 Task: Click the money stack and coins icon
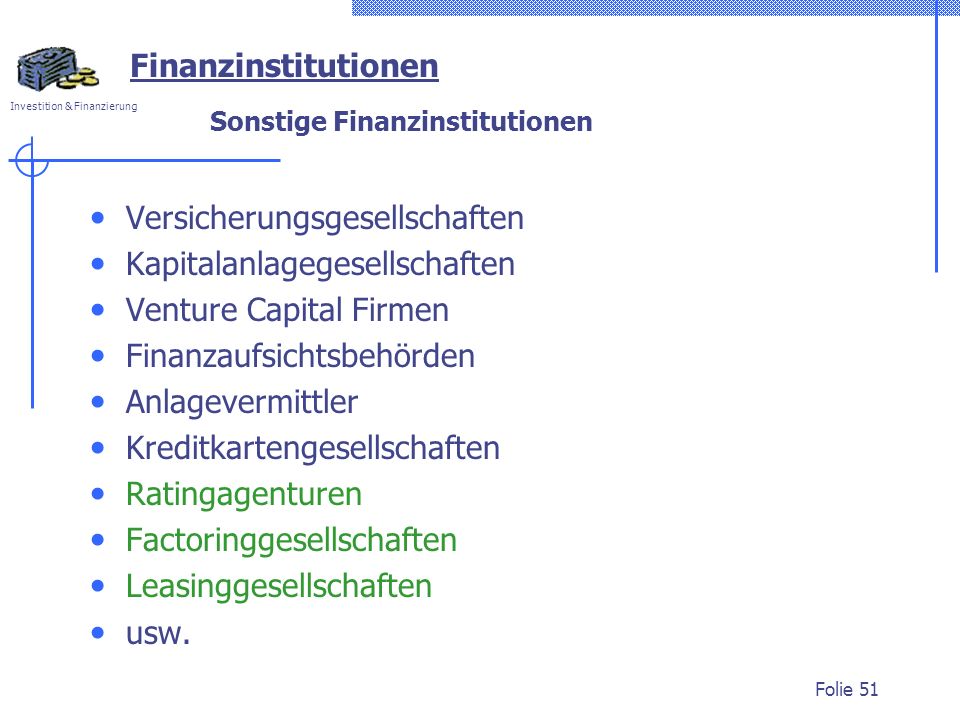(58, 68)
